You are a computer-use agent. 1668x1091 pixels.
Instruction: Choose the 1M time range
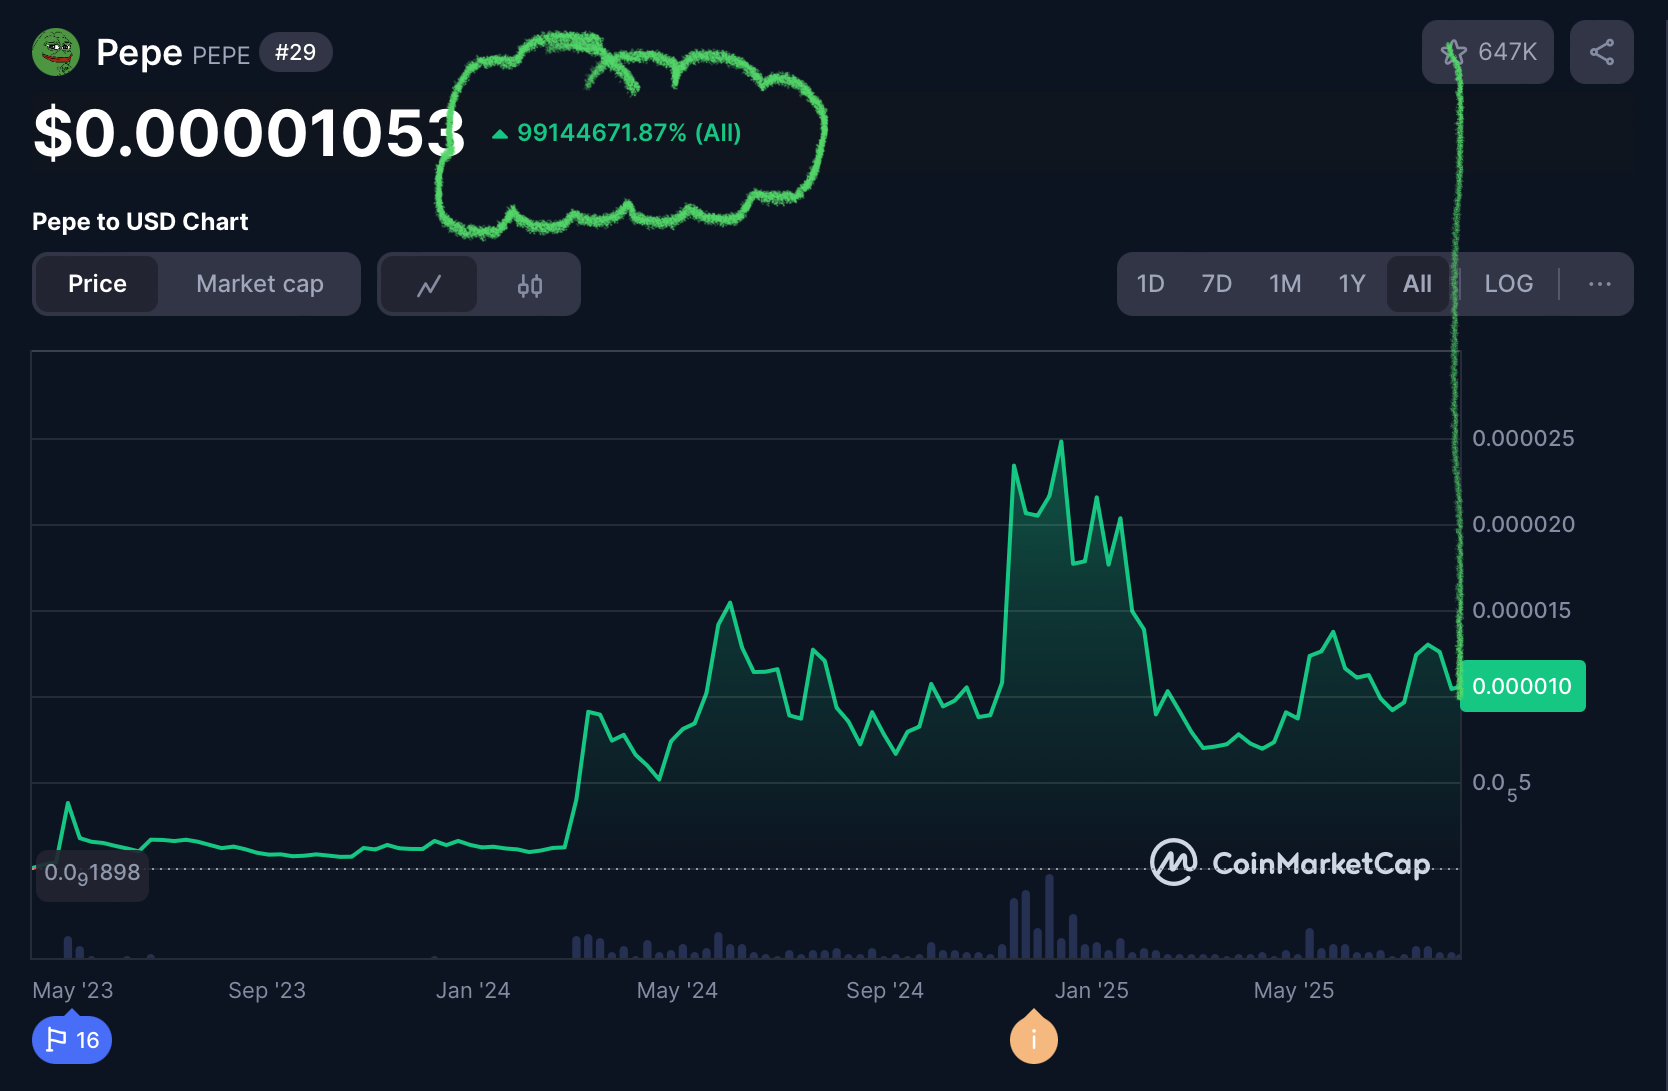coord(1285,284)
